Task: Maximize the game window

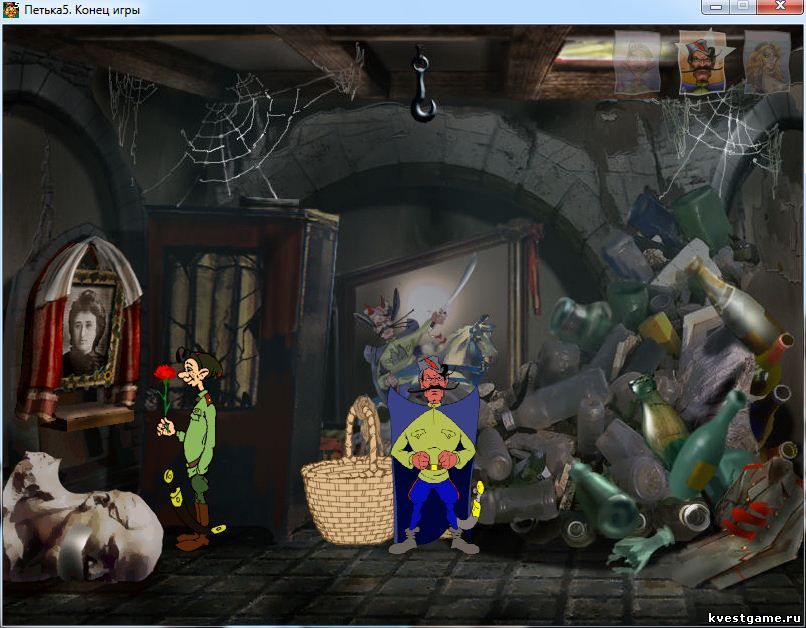Action: [x=743, y=6]
